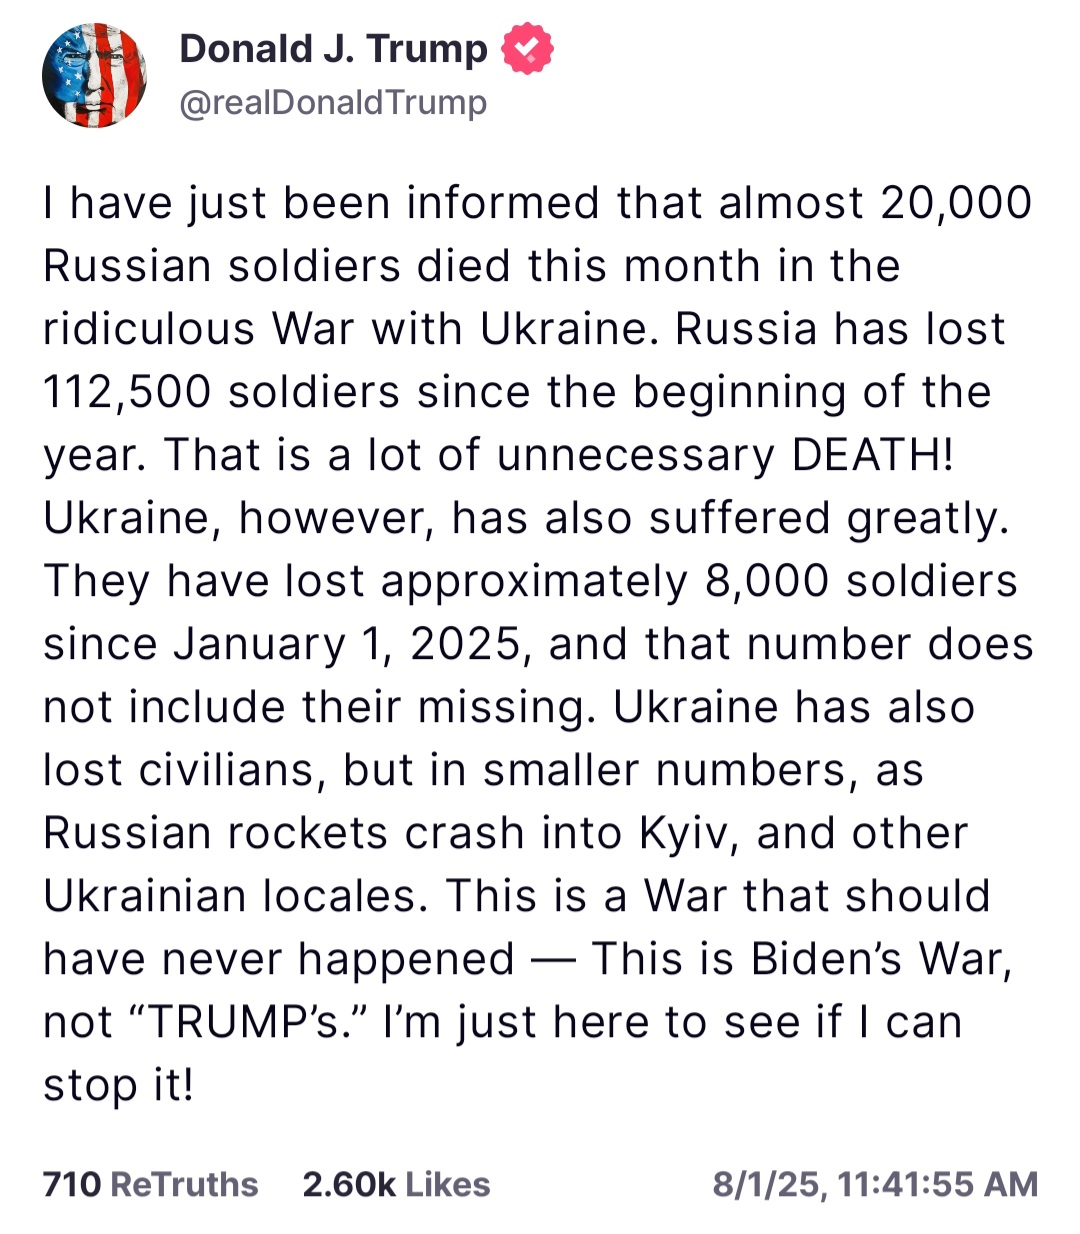Click the word "DEATH!" in the post
Screen dimensions: 1080x1234
[x=873, y=455]
